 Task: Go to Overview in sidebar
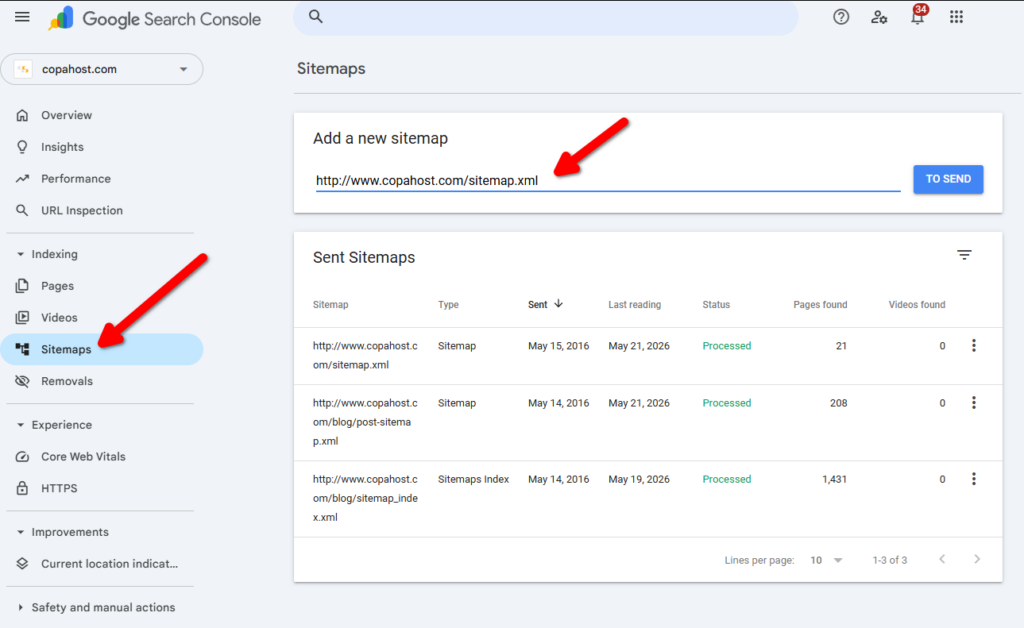point(67,115)
